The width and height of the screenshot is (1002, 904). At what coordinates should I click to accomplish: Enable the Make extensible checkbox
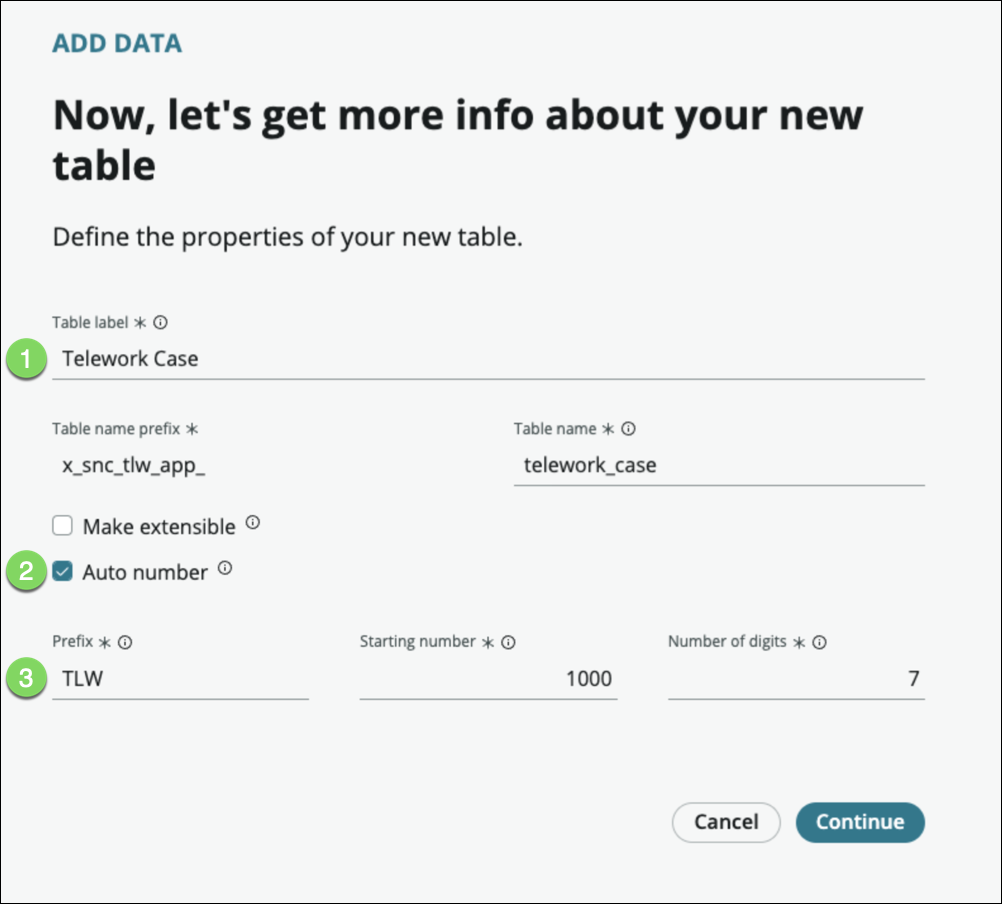[63, 526]
